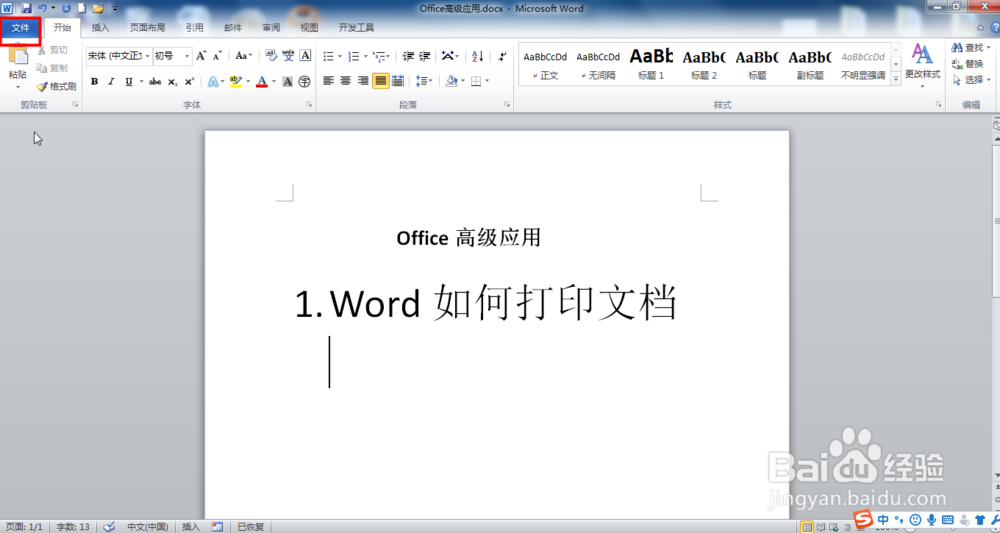Open the font name dropdown (宋体)
Screen dimensions: 1000x533
pos(147,56)
